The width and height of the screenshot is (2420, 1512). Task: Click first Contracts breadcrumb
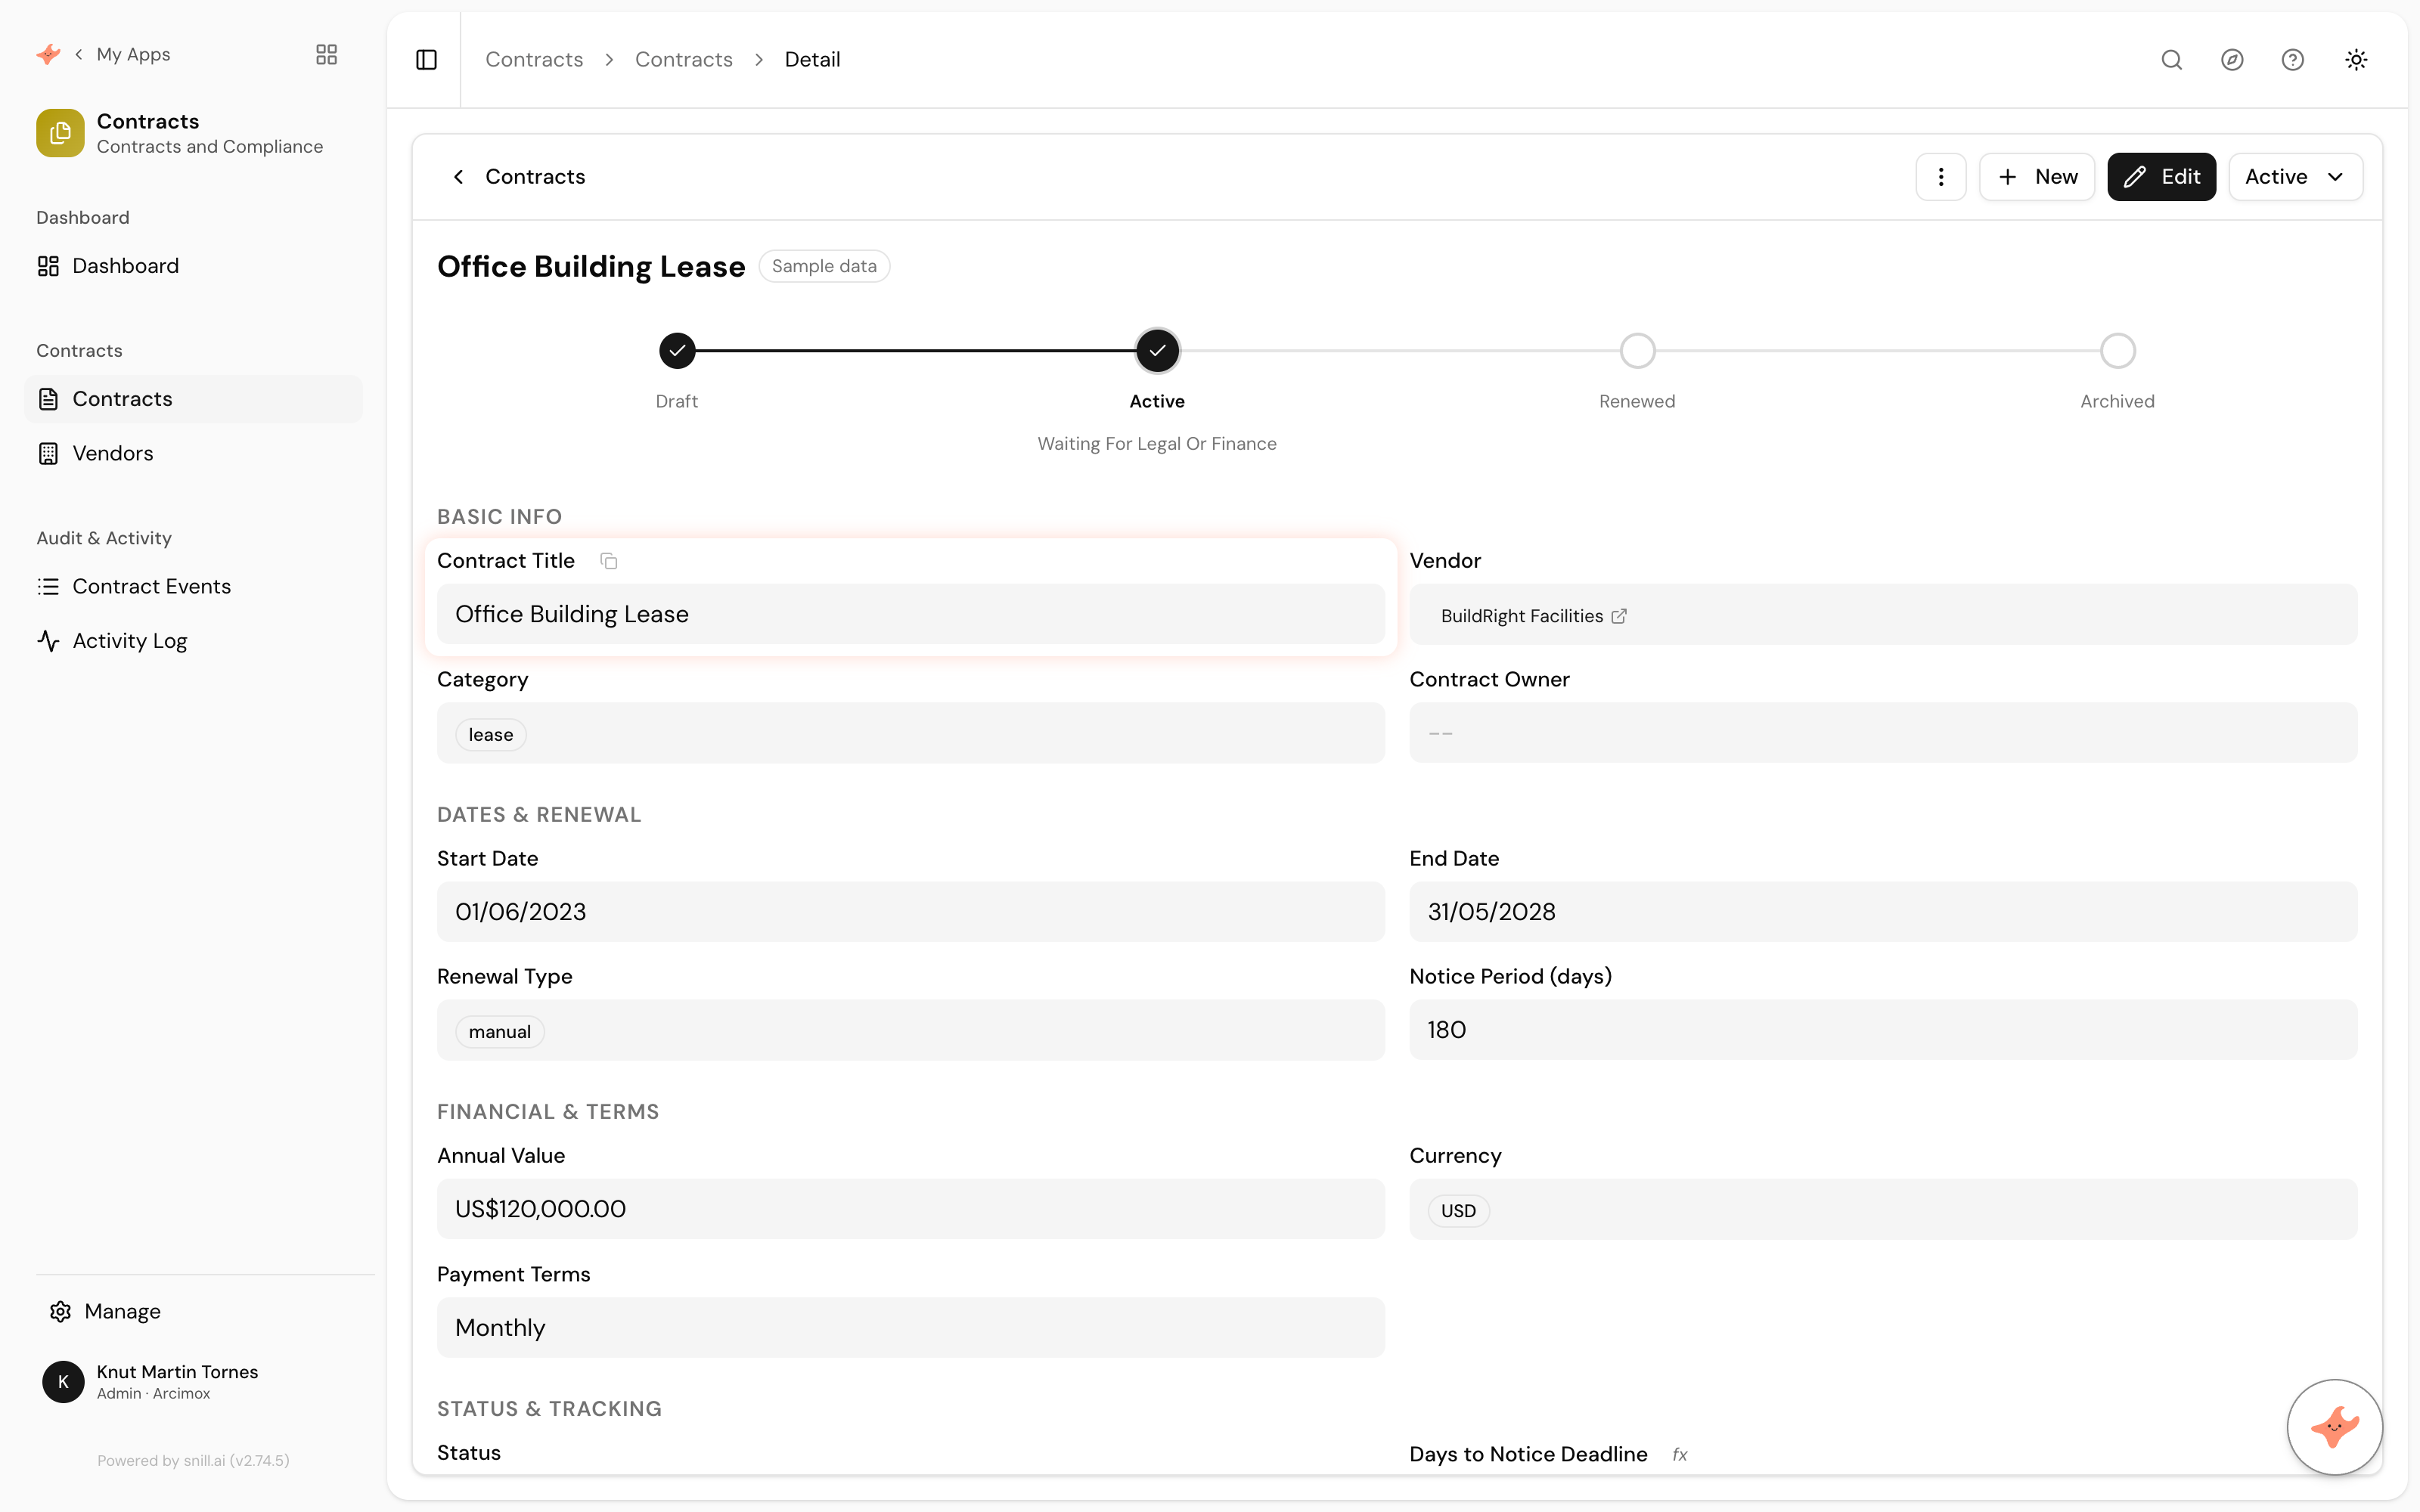(534, 60)
